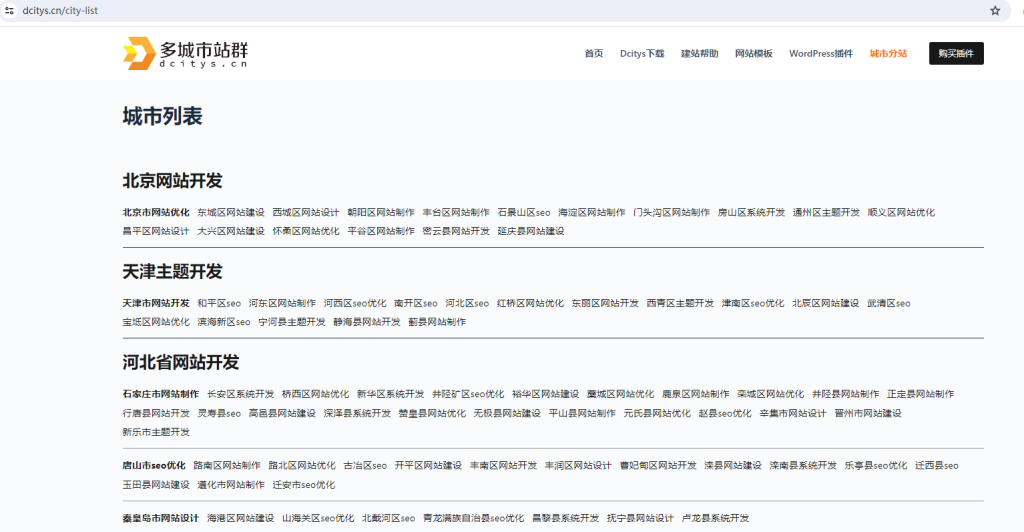The image size is (1024, 532).
Task: Select the 城市分站 navigation item
Action: [888, 54]
